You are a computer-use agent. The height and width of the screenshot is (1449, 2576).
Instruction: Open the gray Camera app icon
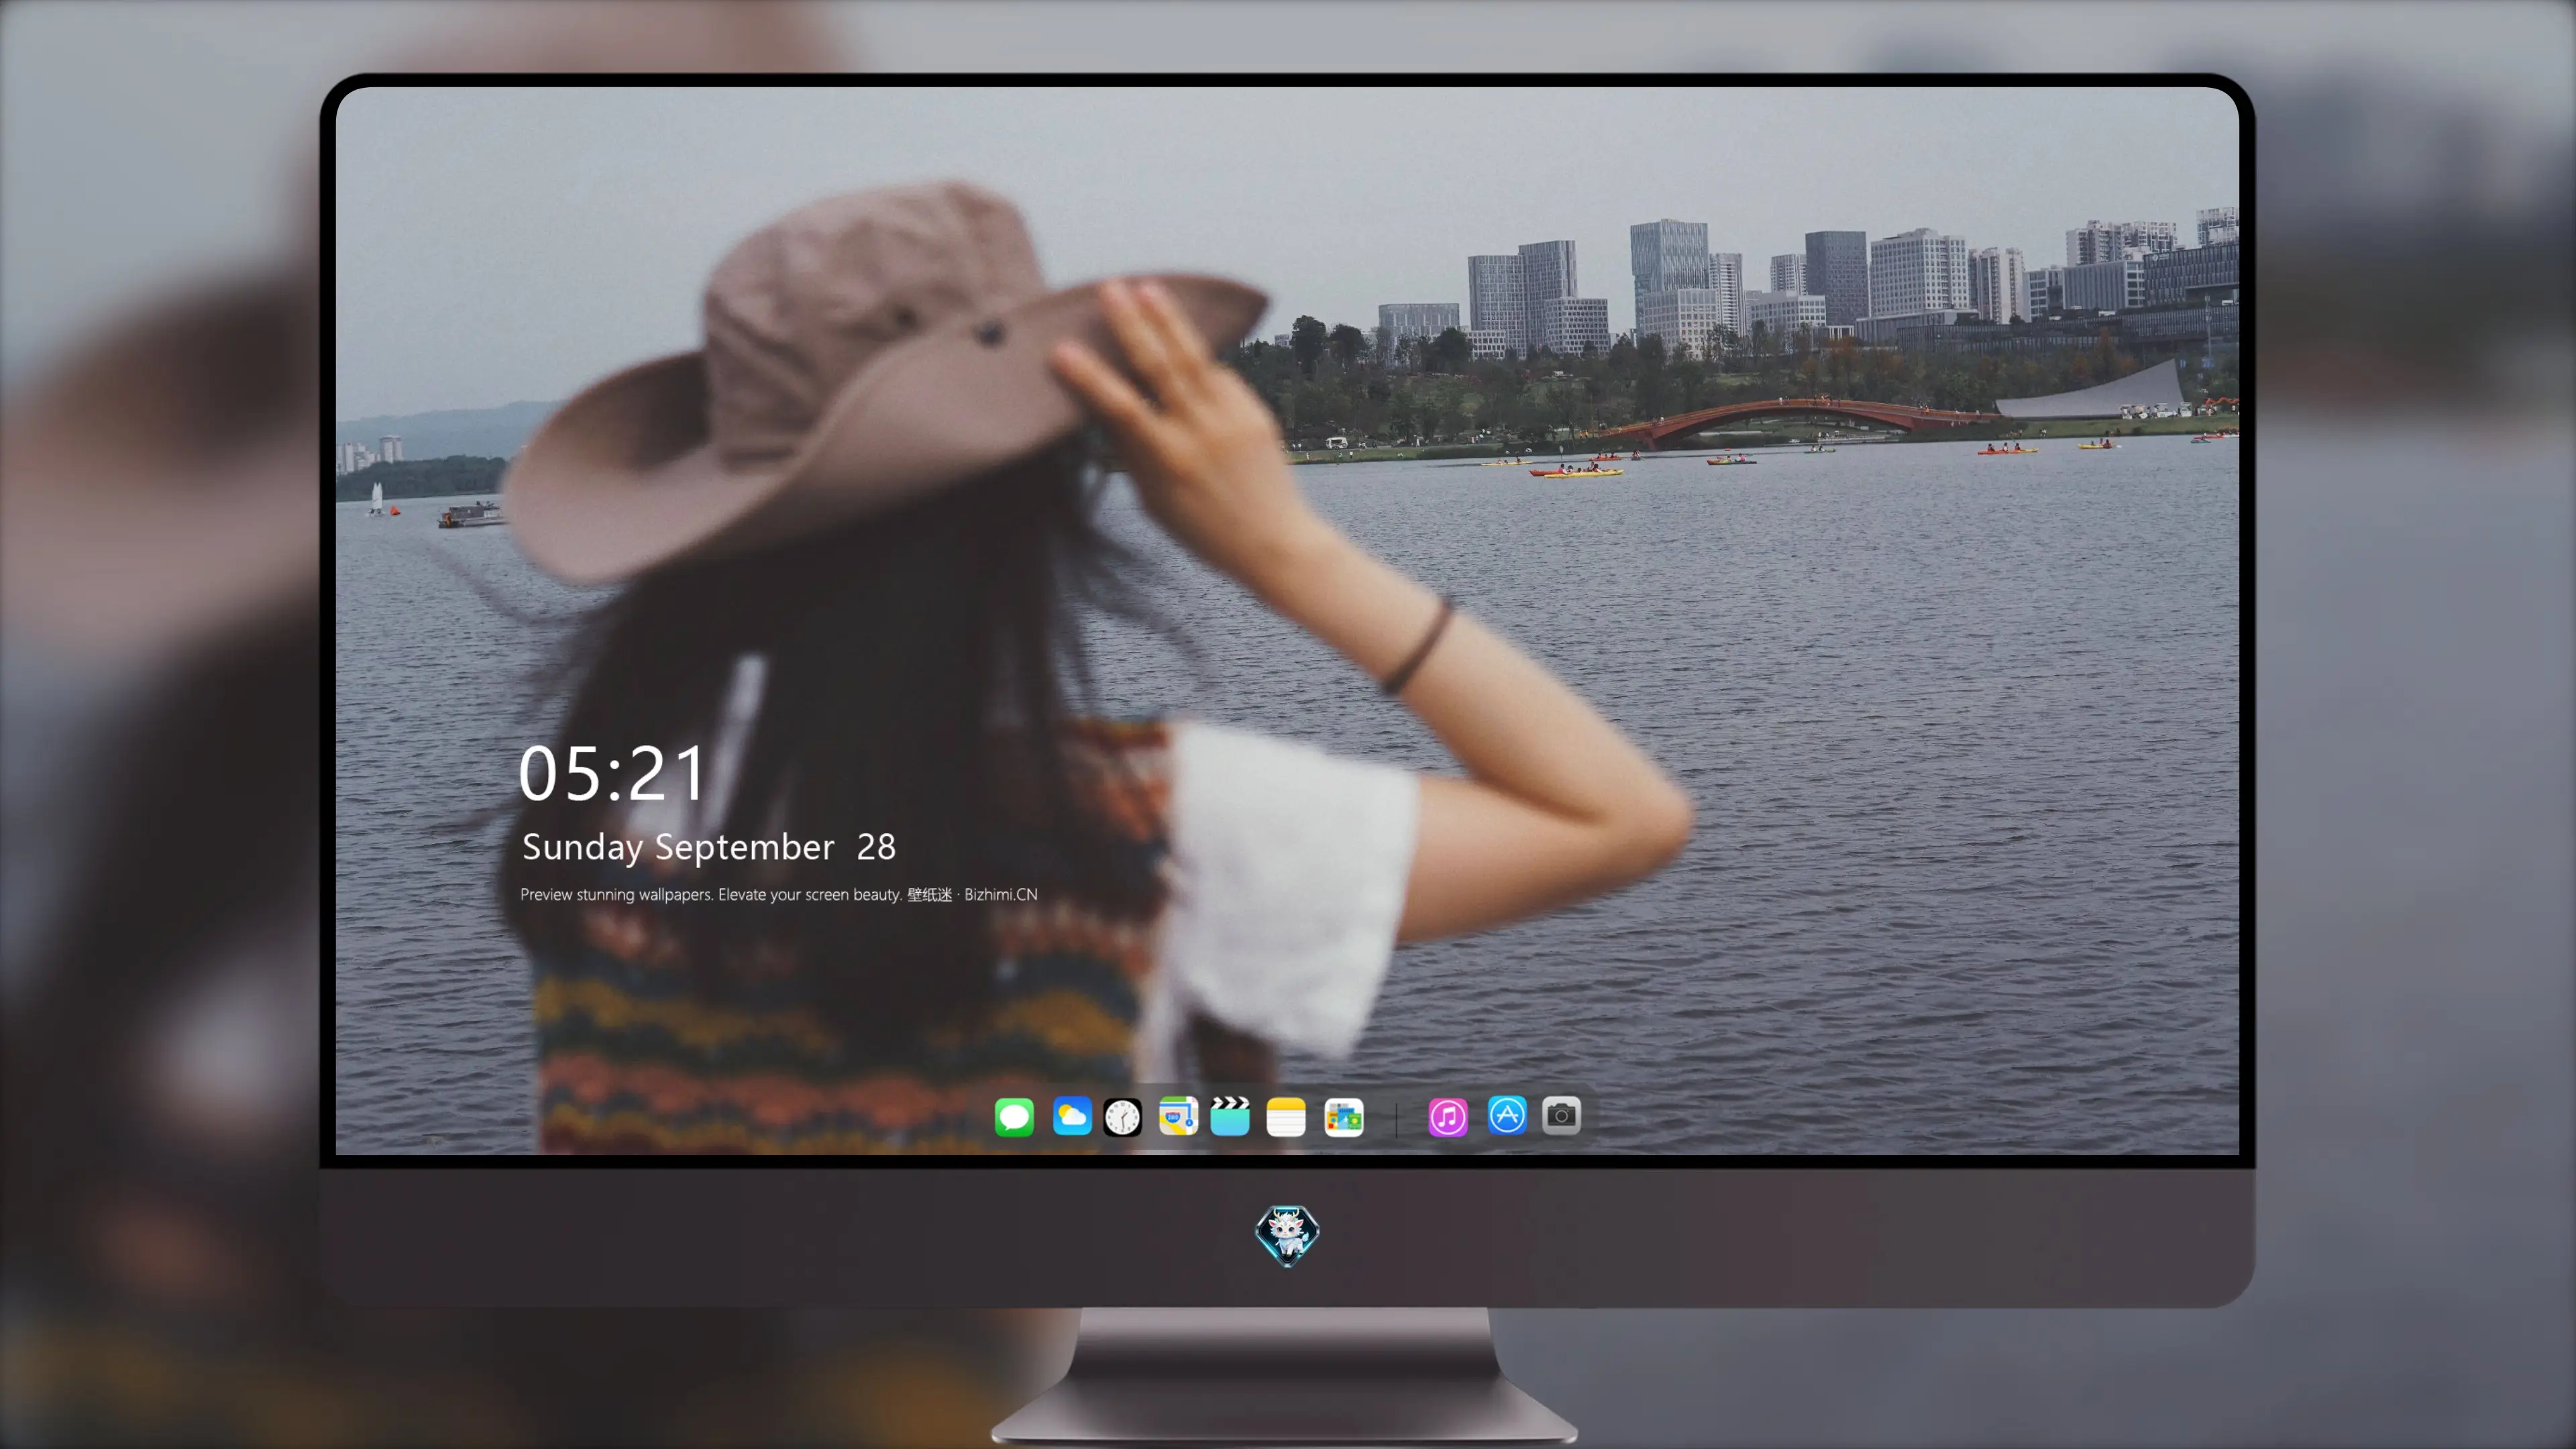(1561, 1115)
